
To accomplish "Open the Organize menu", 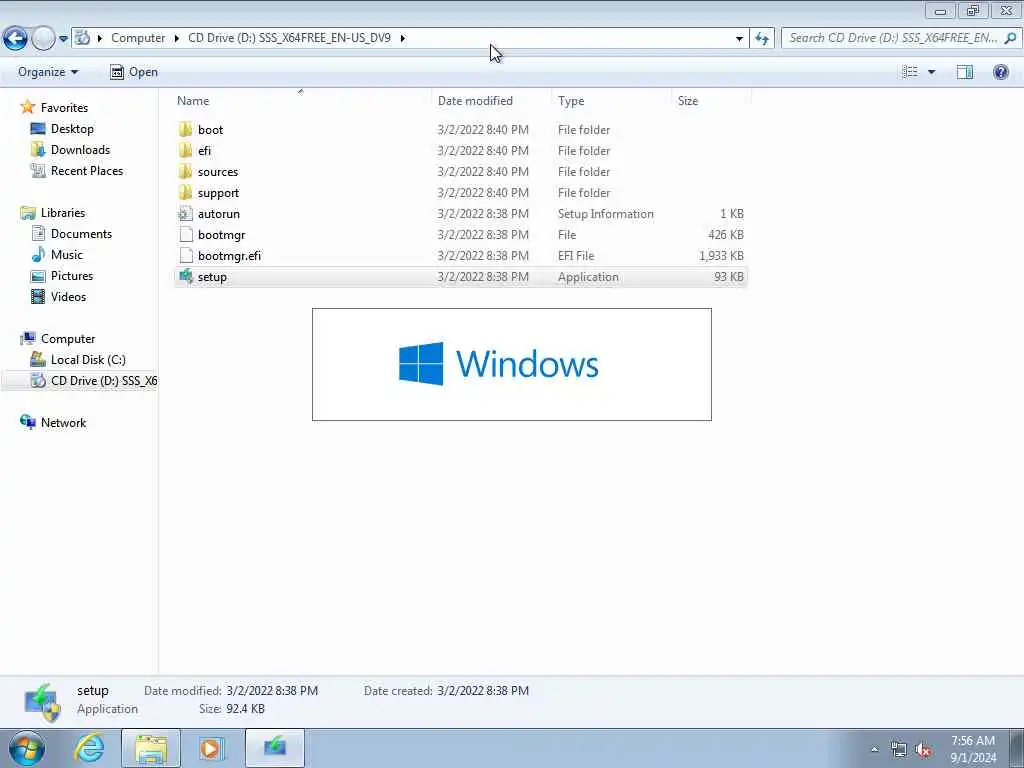I will [48, 72].
